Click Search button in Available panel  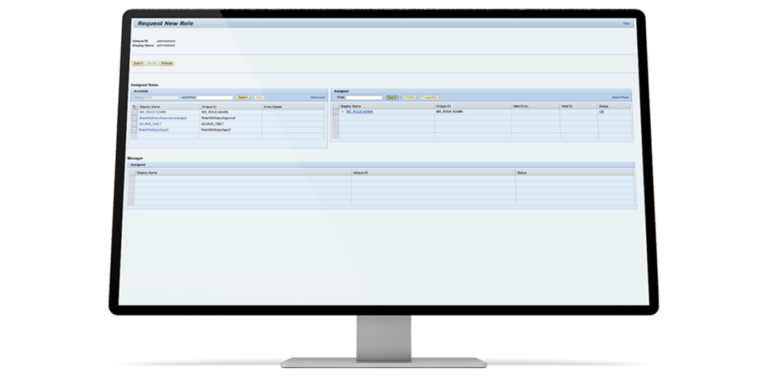pos(243,97)
